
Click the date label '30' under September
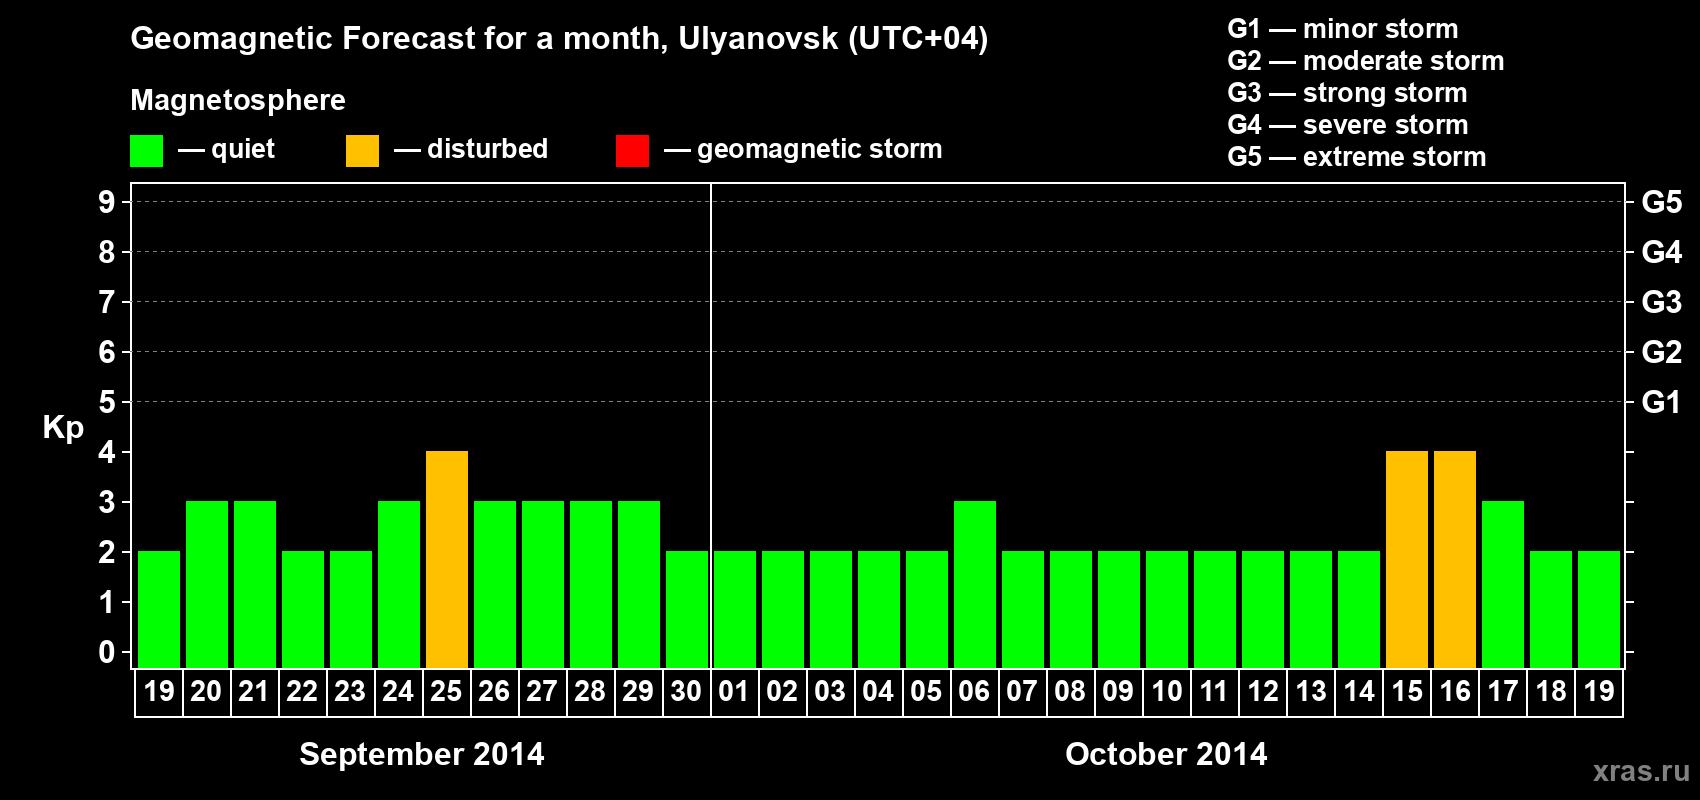(686, 691)
